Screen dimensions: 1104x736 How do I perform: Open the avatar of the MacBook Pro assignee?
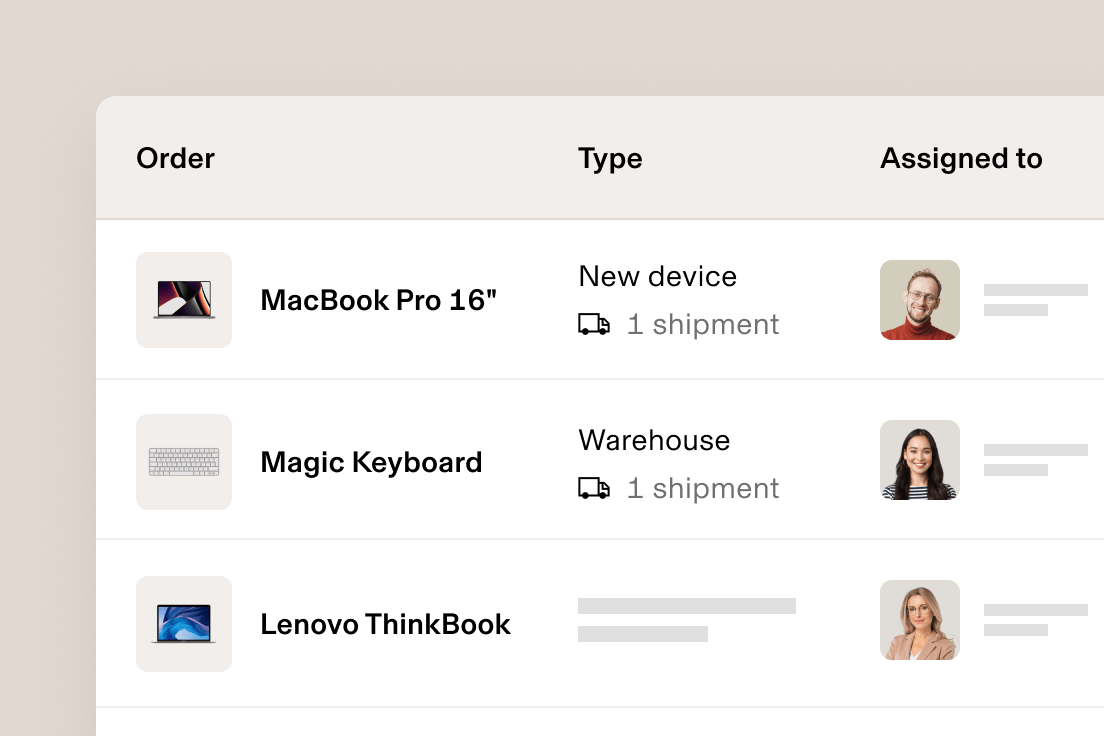click(919, 300)
